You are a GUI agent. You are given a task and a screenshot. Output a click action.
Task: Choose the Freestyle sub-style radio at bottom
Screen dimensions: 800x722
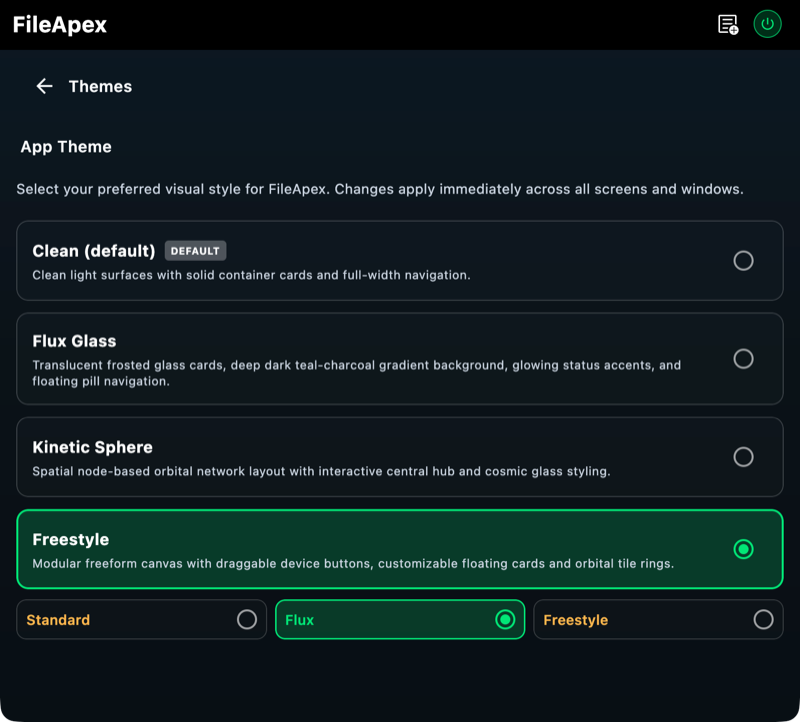pyautogui.click(x=763, y=619)
